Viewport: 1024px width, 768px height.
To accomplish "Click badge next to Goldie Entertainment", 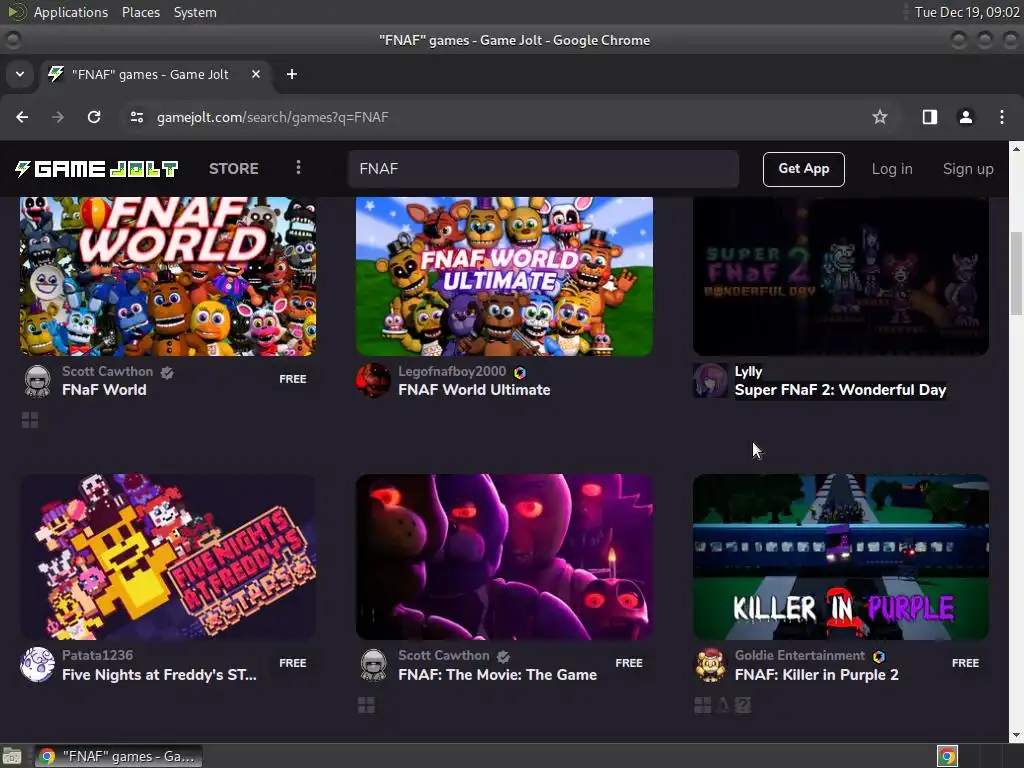I will [879, 656].
